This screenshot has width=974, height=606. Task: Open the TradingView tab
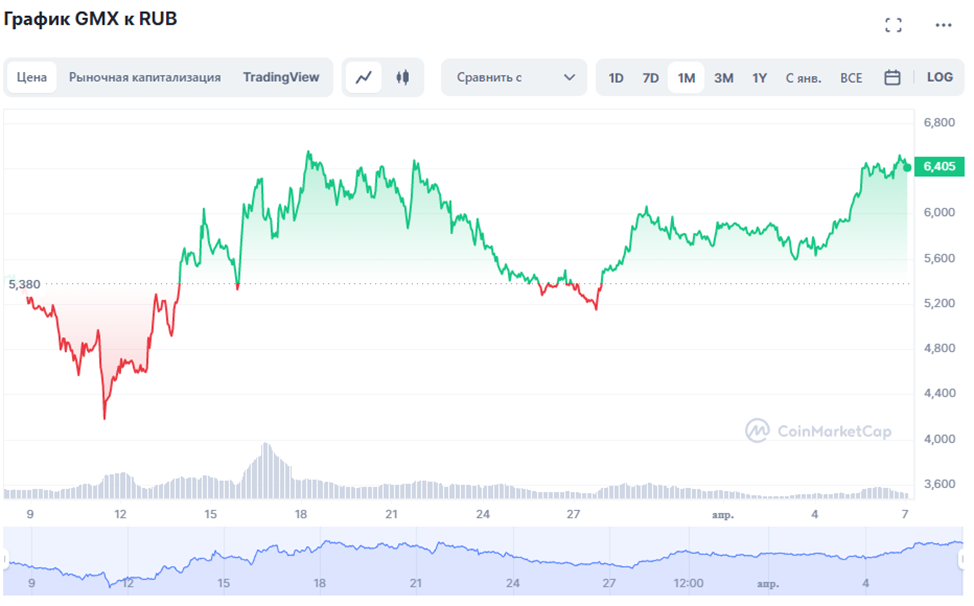[x=281, y=78]
